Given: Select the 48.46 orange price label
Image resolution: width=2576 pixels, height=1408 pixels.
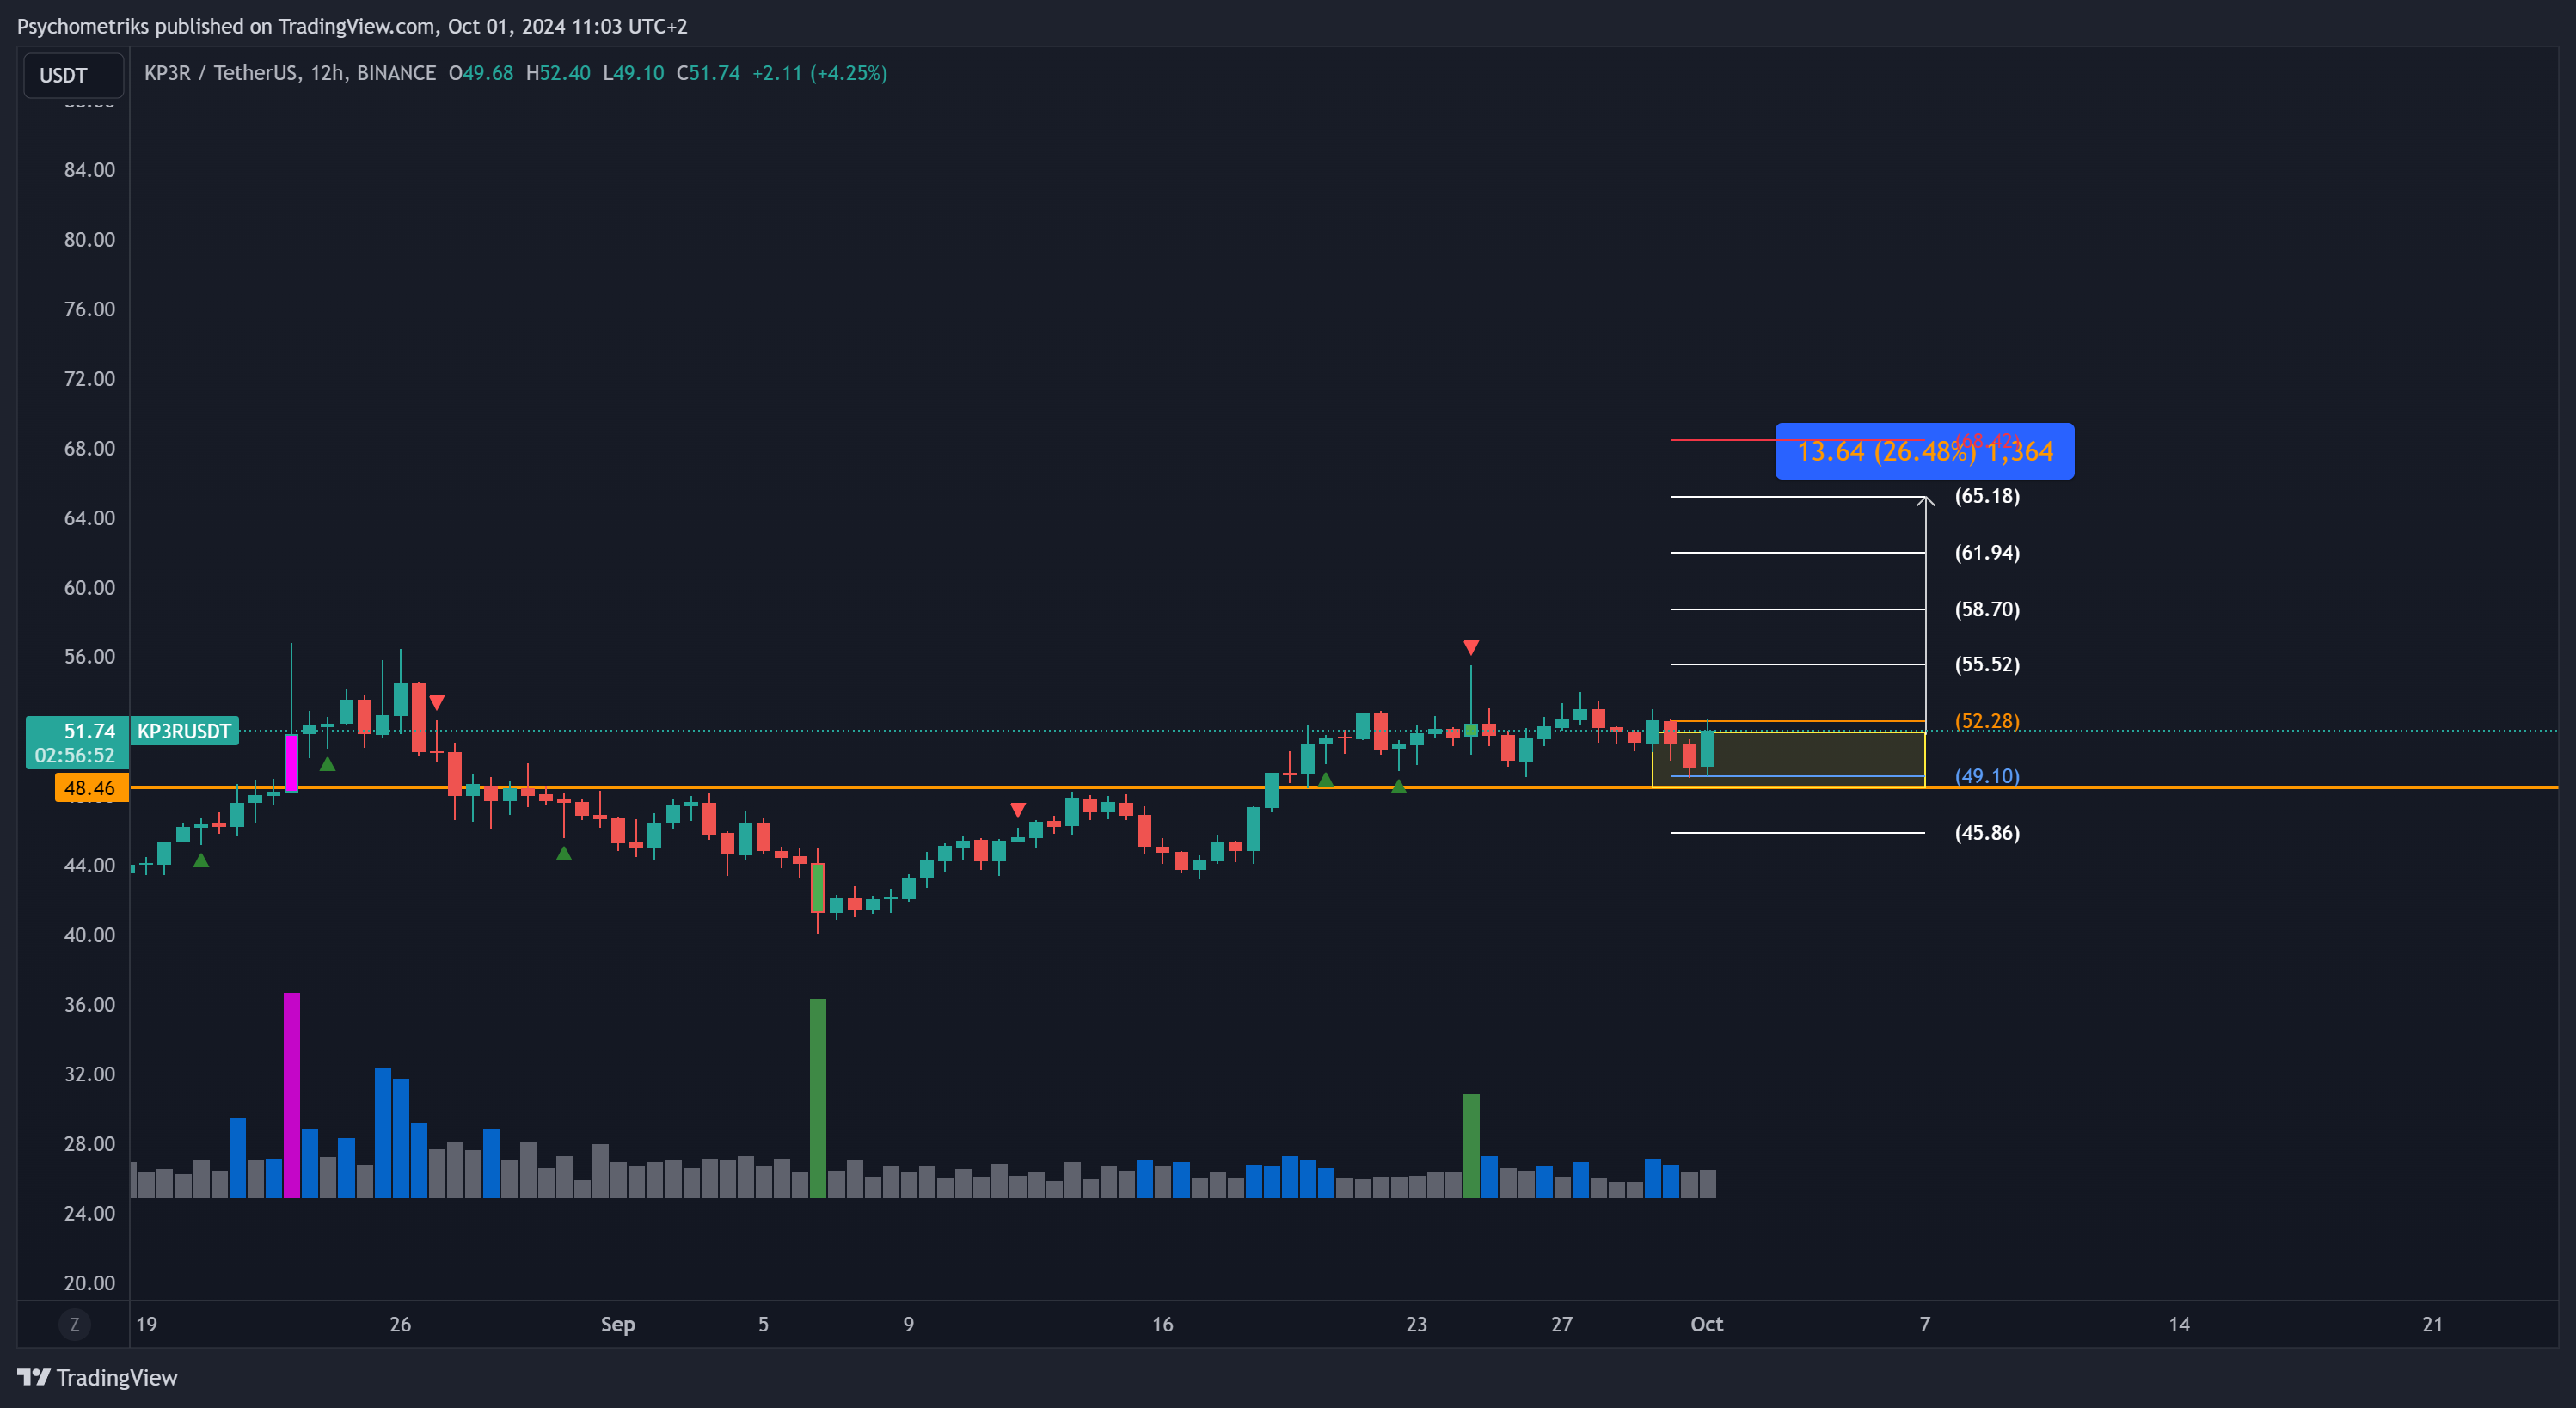Looking at the screenshot, I should [92, 788].
